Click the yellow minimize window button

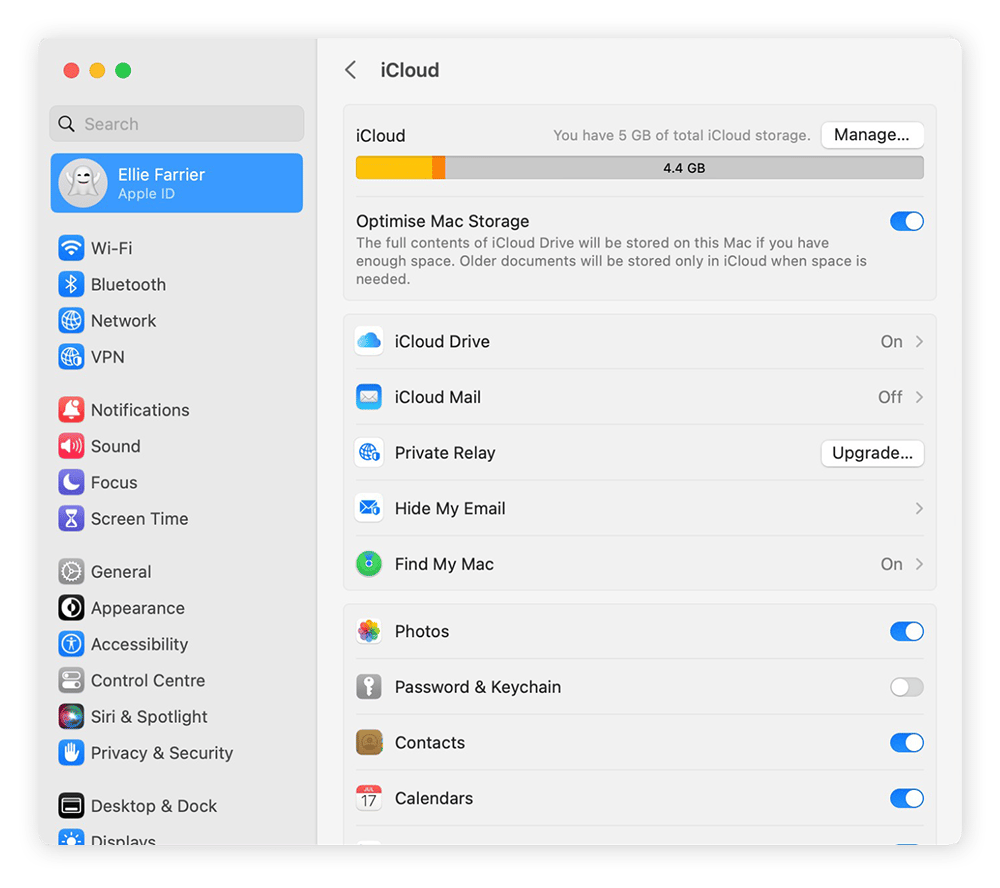pos(97,70)
